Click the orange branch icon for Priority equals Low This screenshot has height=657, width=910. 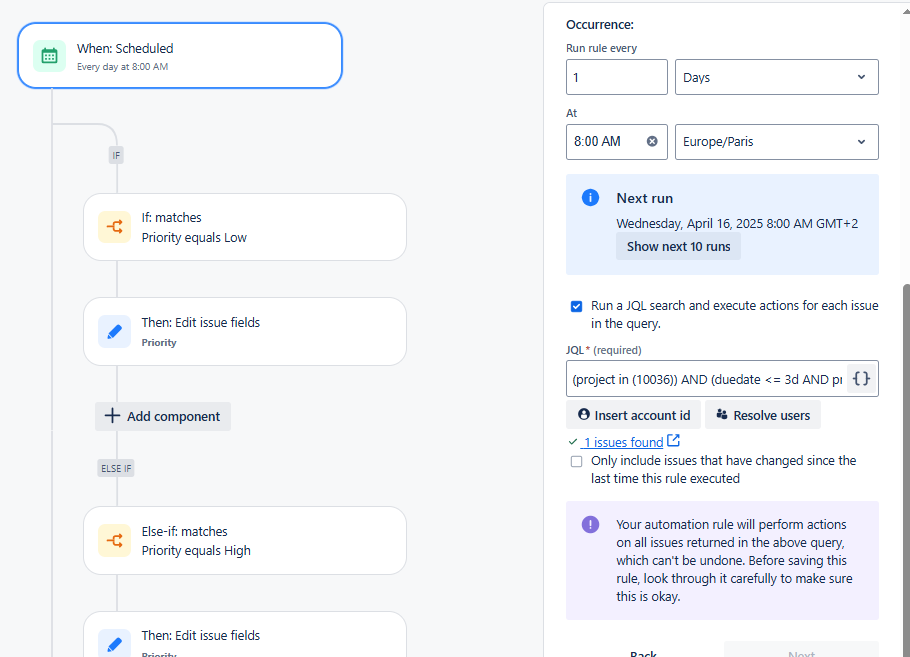pyautogui.click(x=114, y=227)
